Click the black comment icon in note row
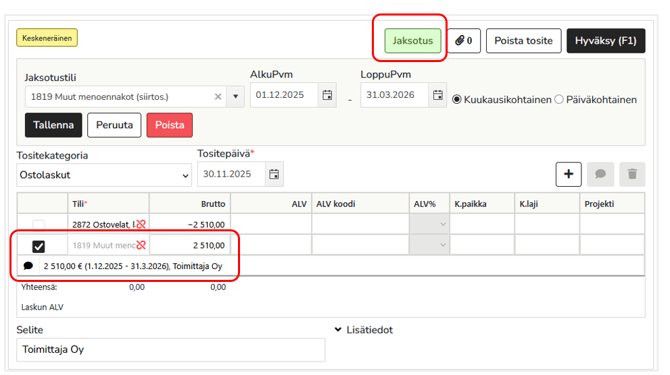670x375 pixels. 28,266
